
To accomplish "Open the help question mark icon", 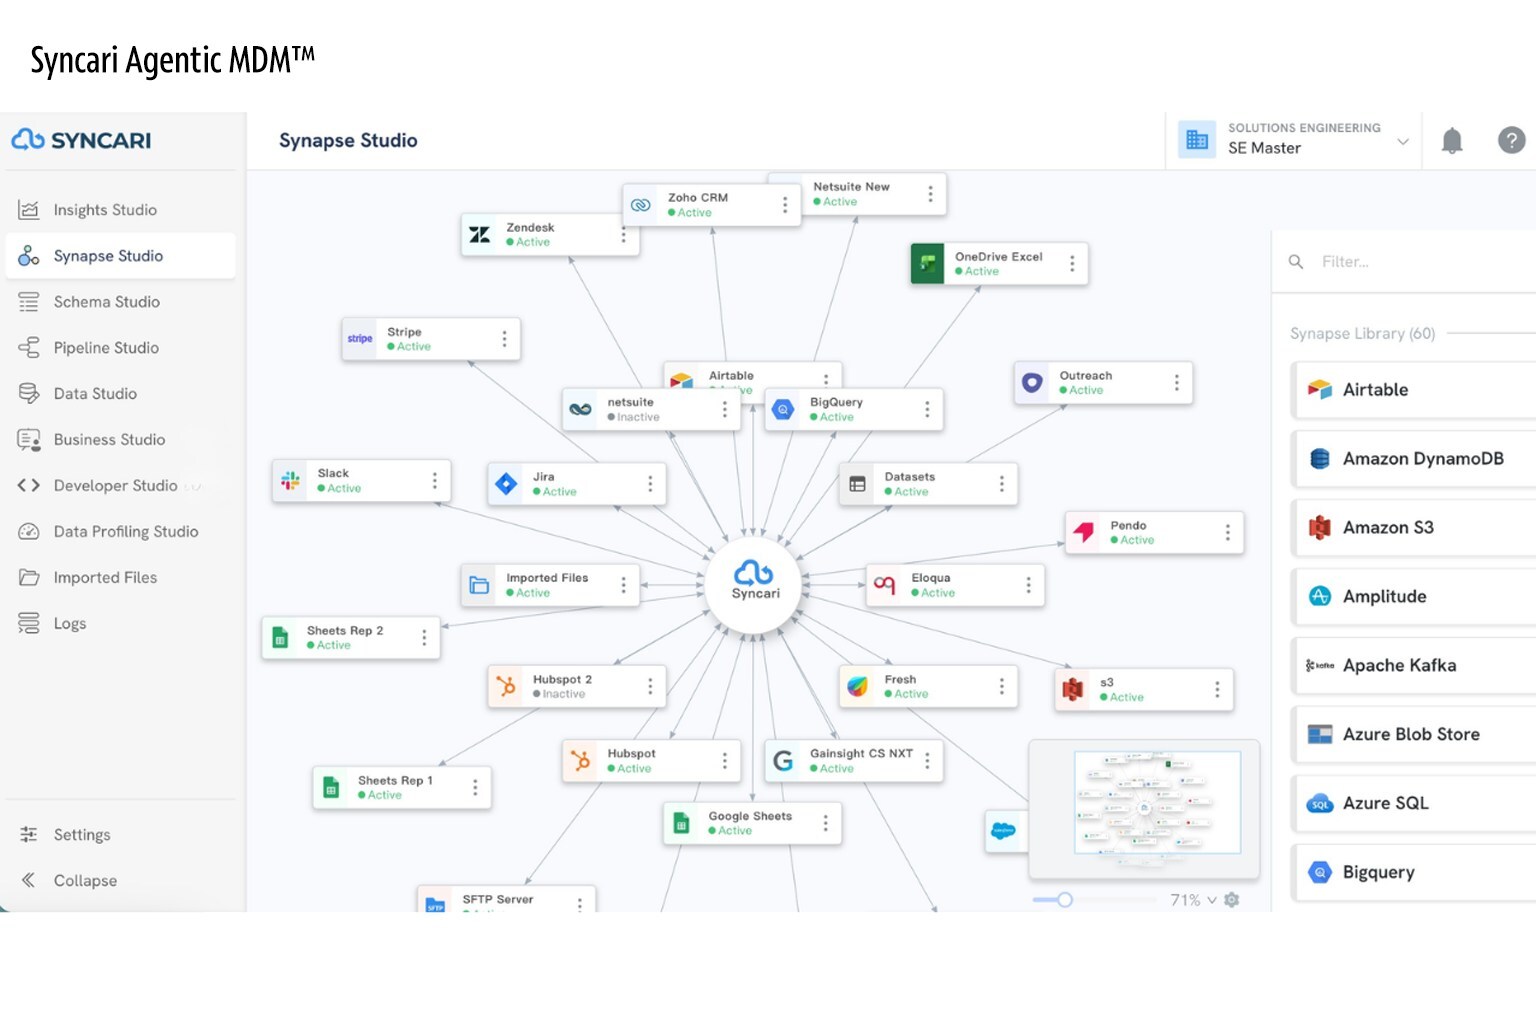I will (x=1511, y=141).
